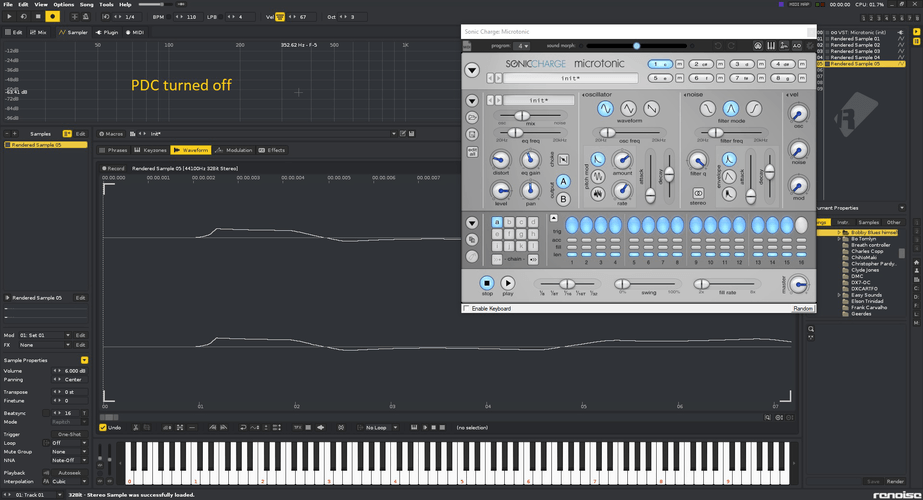Click the Random button in plugin window

pos(802,309)
